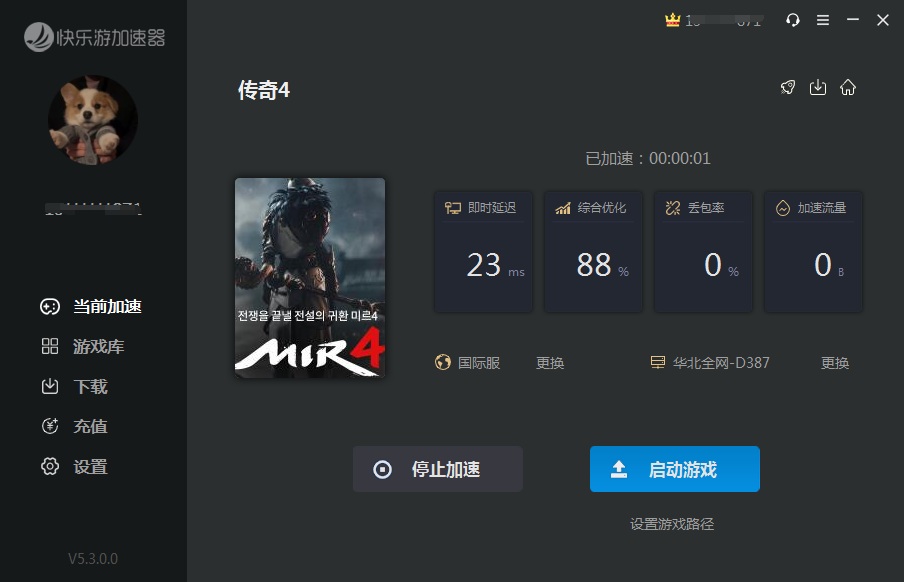Click the yen icon for 充值

tap(50, 426)
